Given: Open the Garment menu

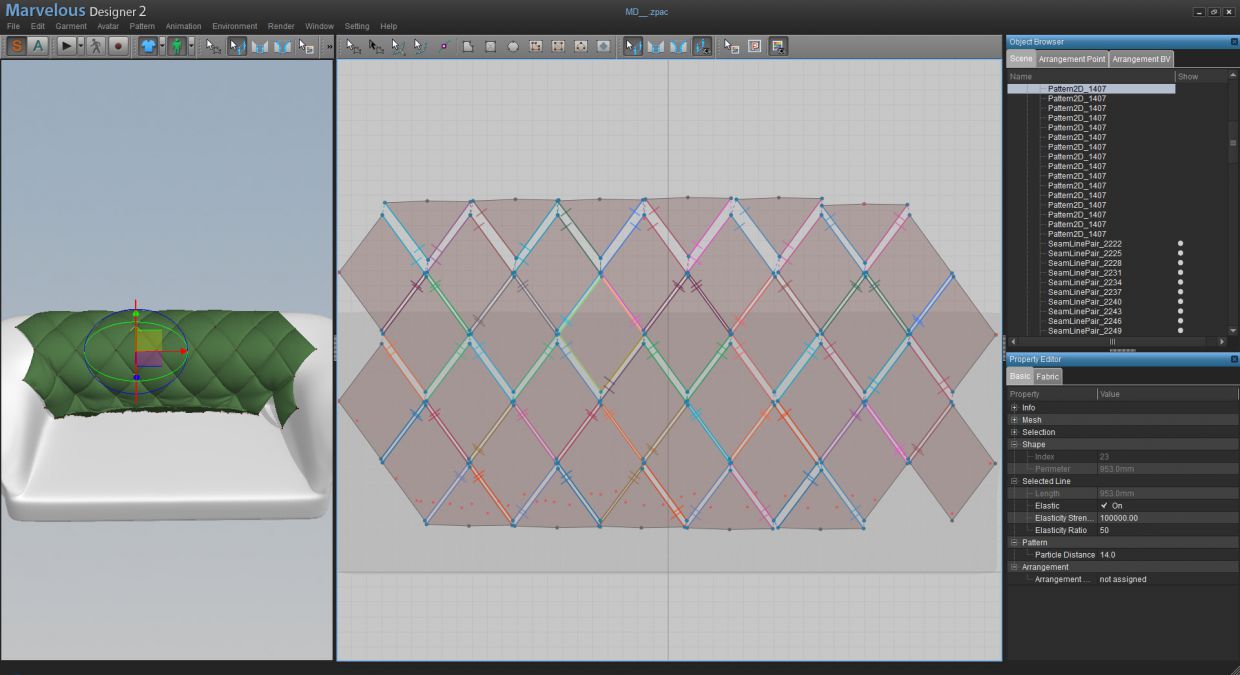Looking at the screenshot, I should coord(70,26).
